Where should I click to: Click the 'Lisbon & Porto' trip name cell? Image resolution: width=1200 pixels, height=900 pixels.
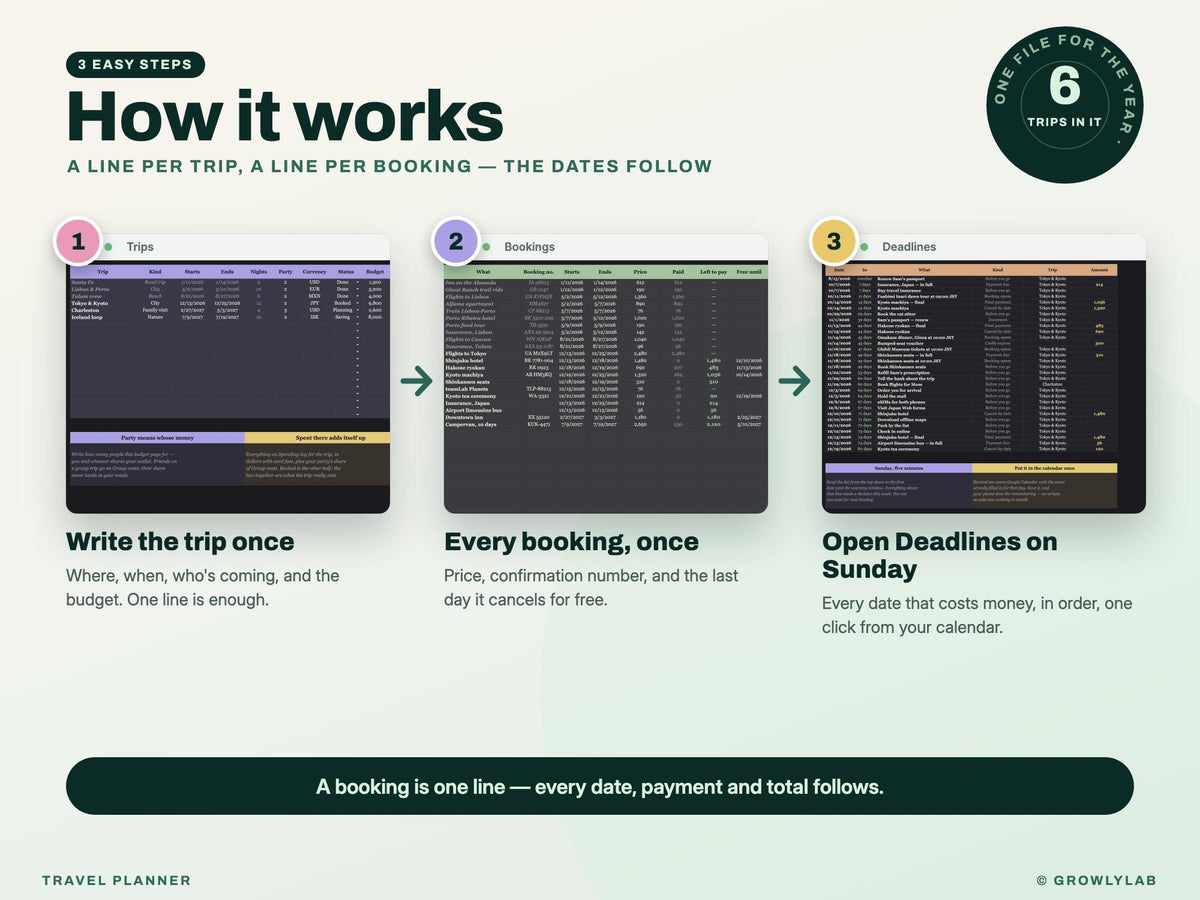click(x=89, y=289)
